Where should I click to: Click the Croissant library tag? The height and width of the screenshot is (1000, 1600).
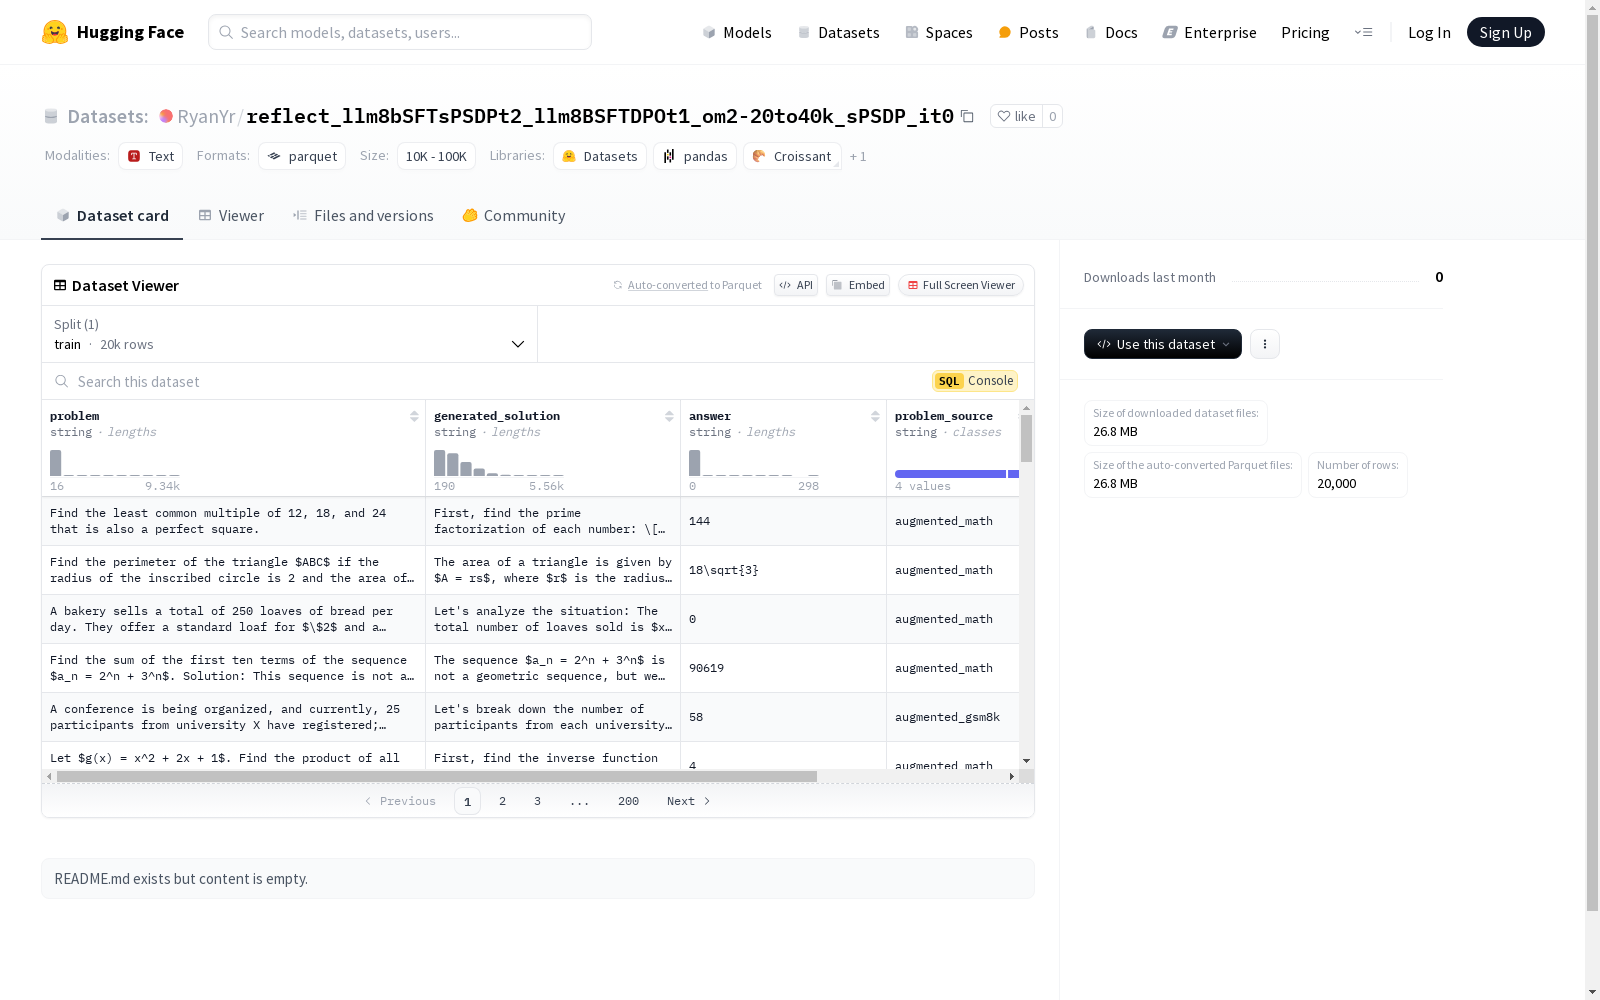[792, 156]
